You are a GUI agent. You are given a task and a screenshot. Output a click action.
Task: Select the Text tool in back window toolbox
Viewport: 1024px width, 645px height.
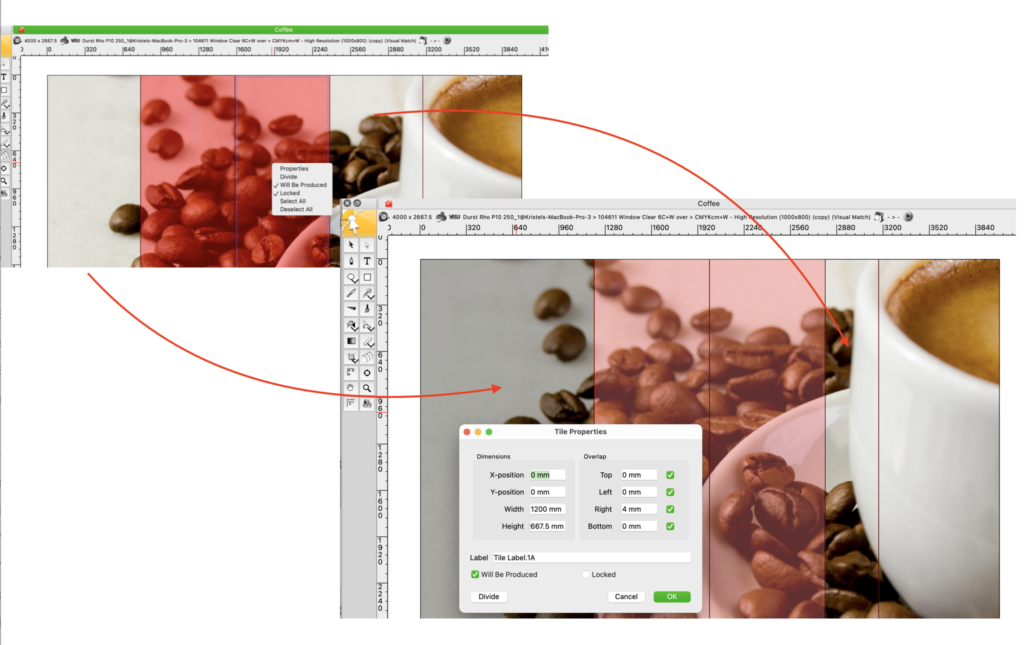point(5,77)
